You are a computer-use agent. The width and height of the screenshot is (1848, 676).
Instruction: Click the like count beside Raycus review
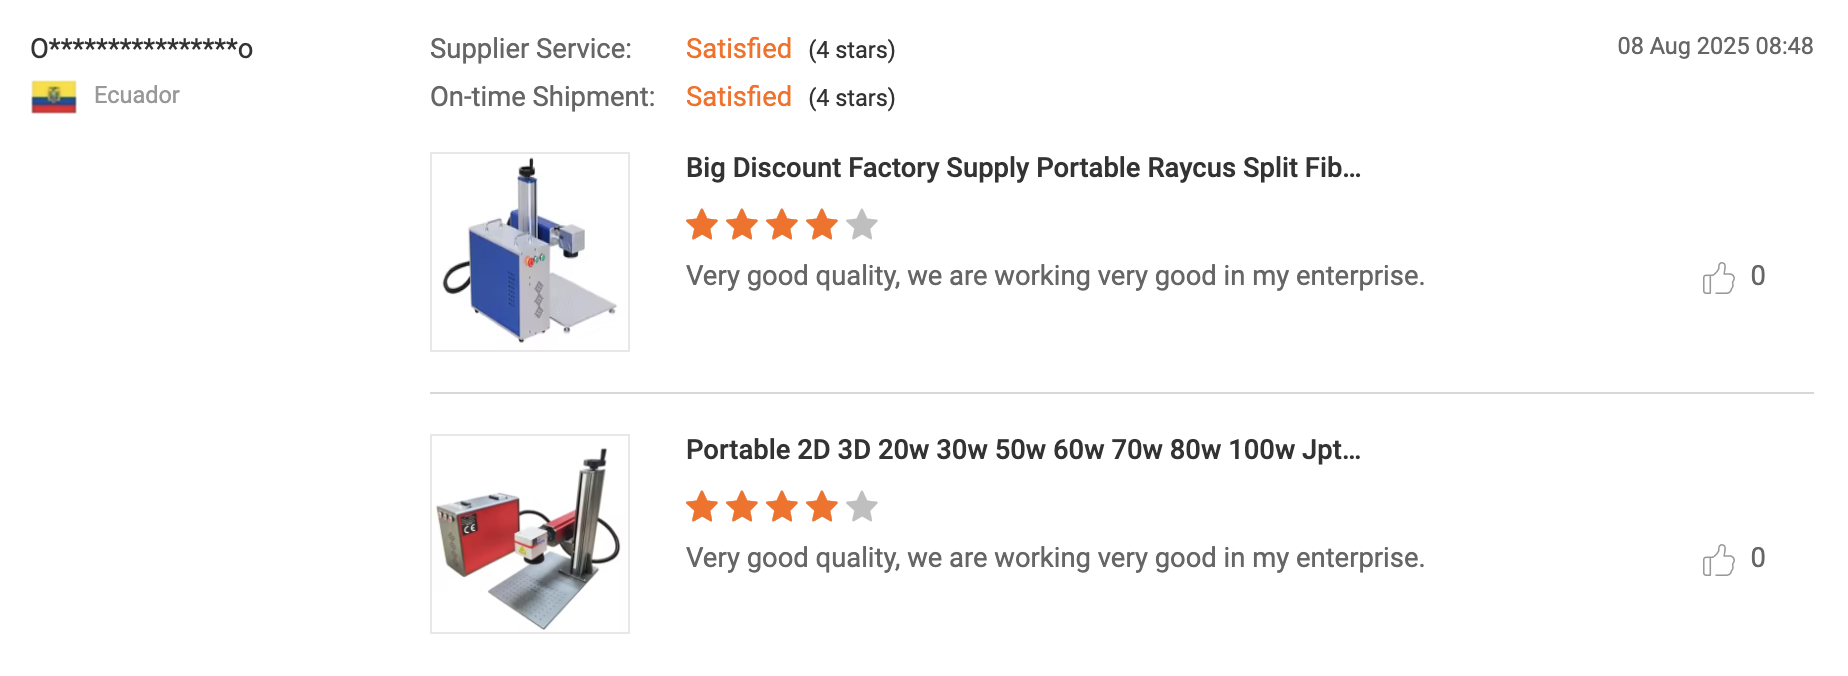pos(1758,276)
